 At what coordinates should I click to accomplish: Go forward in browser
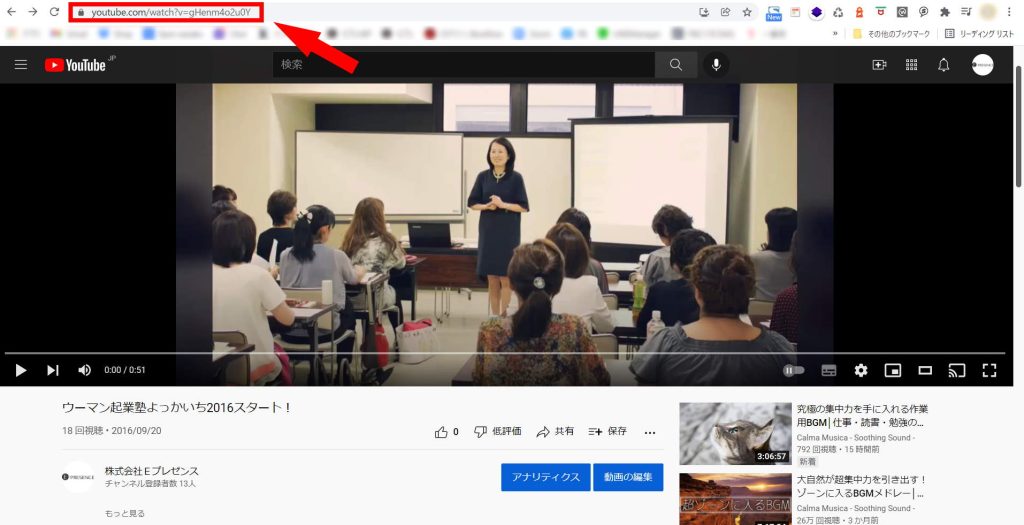pos(33,12)
